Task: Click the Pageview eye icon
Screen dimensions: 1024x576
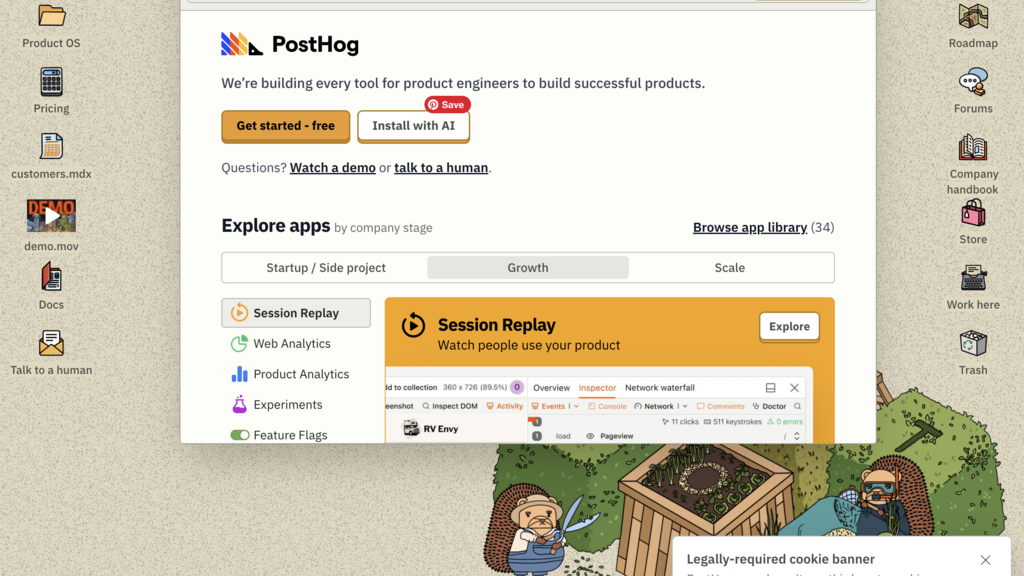Action: click(x=590, y=436)
